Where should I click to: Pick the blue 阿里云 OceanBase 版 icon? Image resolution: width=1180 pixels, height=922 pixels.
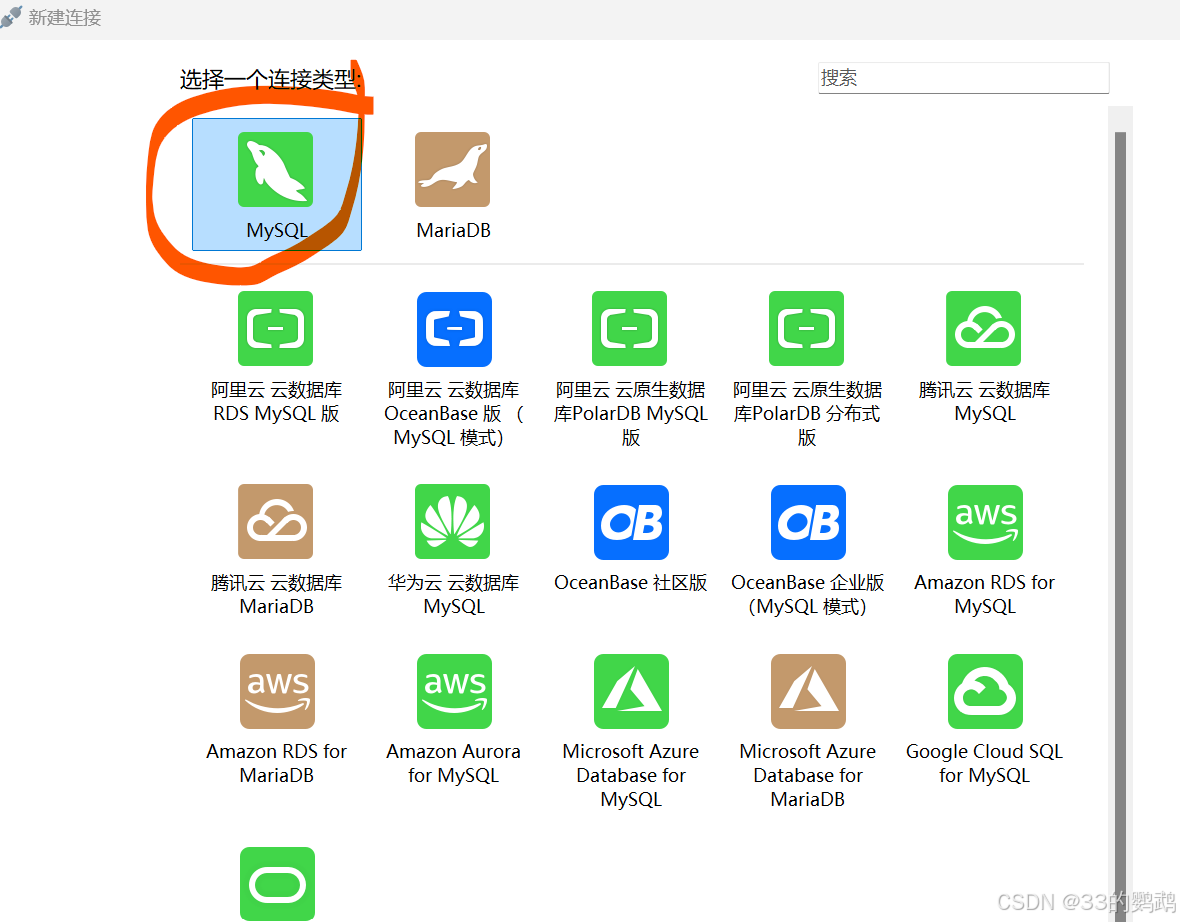point(454,329)
